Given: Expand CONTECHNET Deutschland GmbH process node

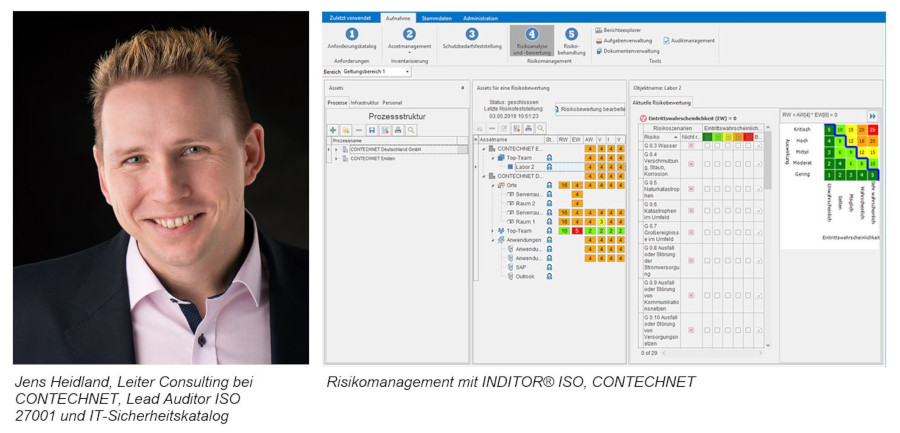Looking at the screenshot, I should (x=336, y=149).
